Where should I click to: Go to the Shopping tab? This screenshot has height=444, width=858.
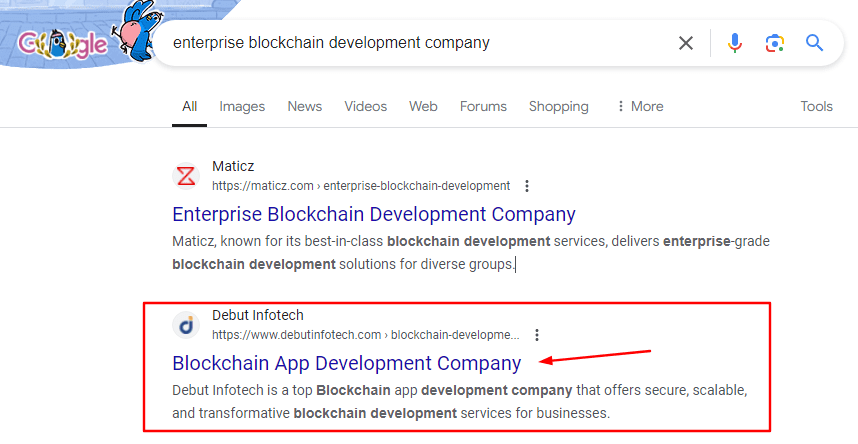click(558, 106)
